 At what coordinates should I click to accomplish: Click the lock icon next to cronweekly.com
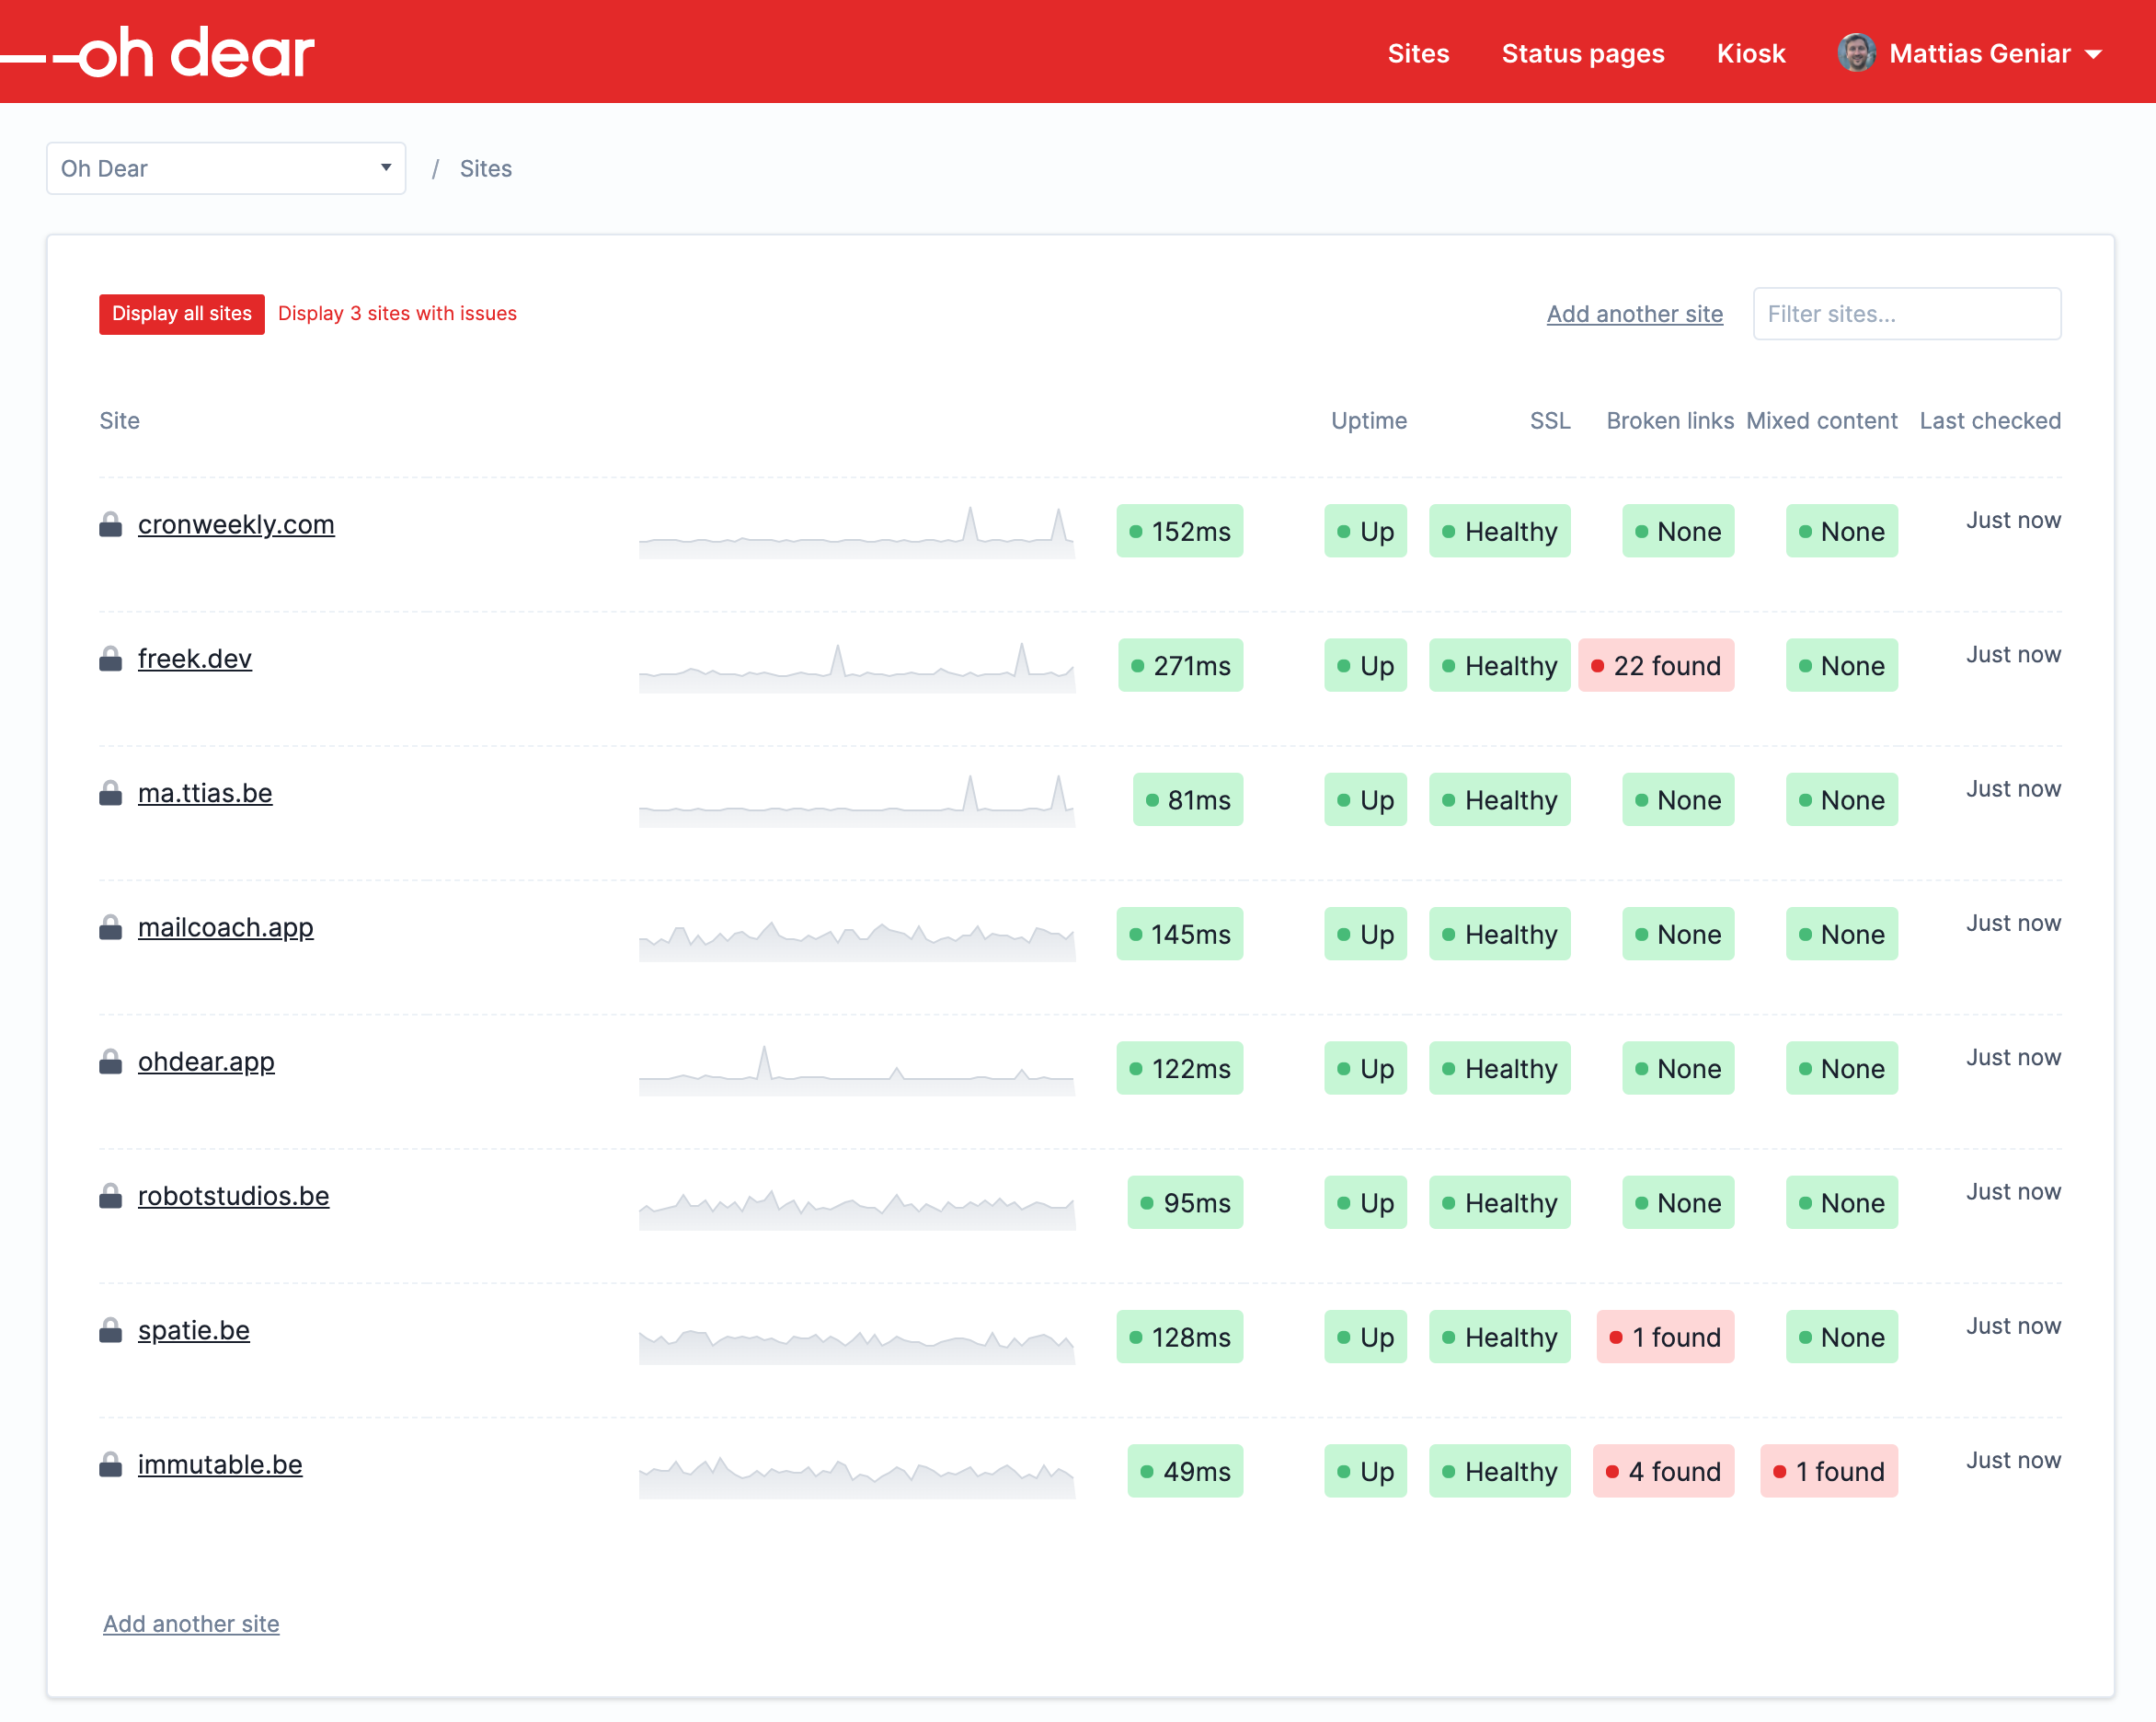click(x=110, y=522)
